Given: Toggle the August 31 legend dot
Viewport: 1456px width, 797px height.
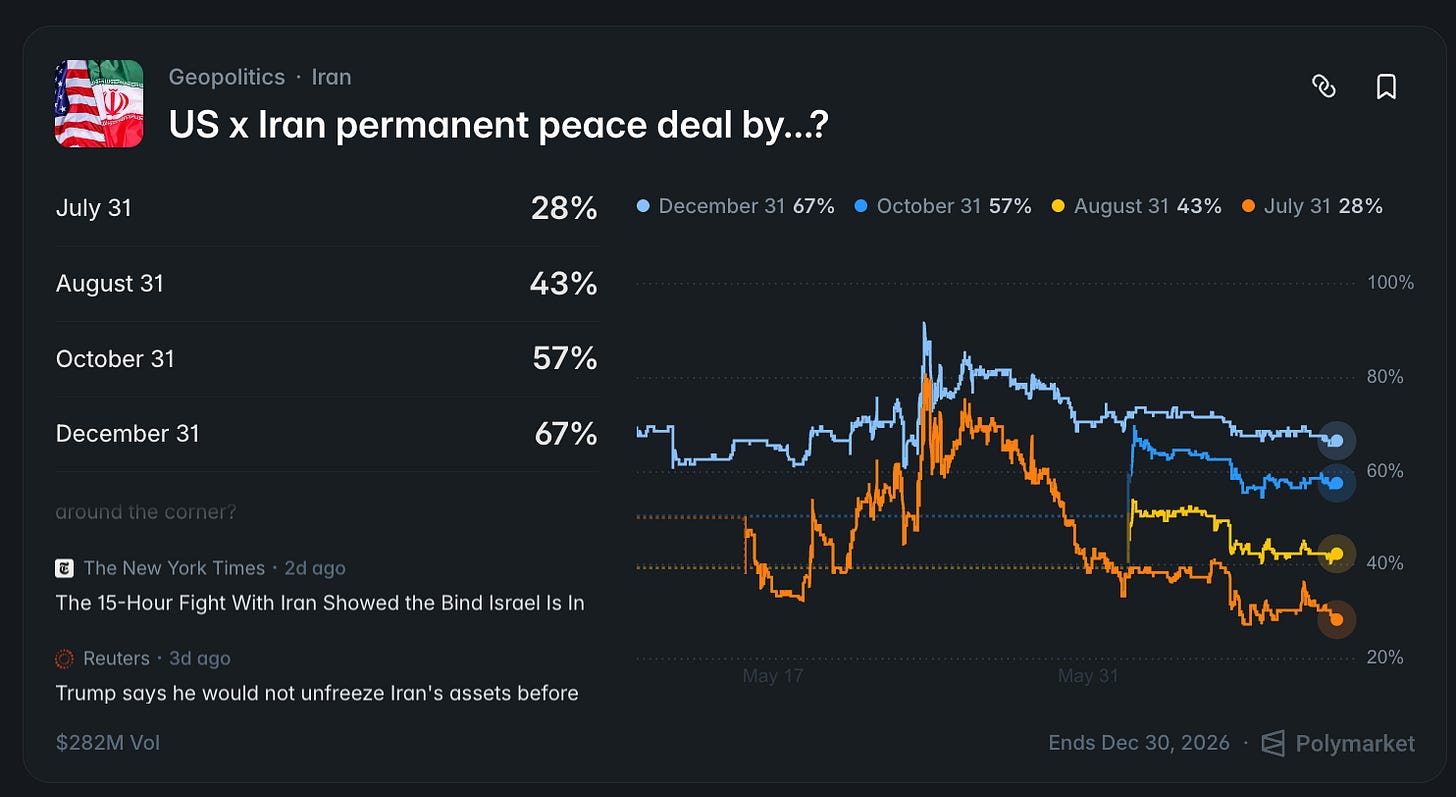Looking at the screenshot, I should [x=1058, y=206].
